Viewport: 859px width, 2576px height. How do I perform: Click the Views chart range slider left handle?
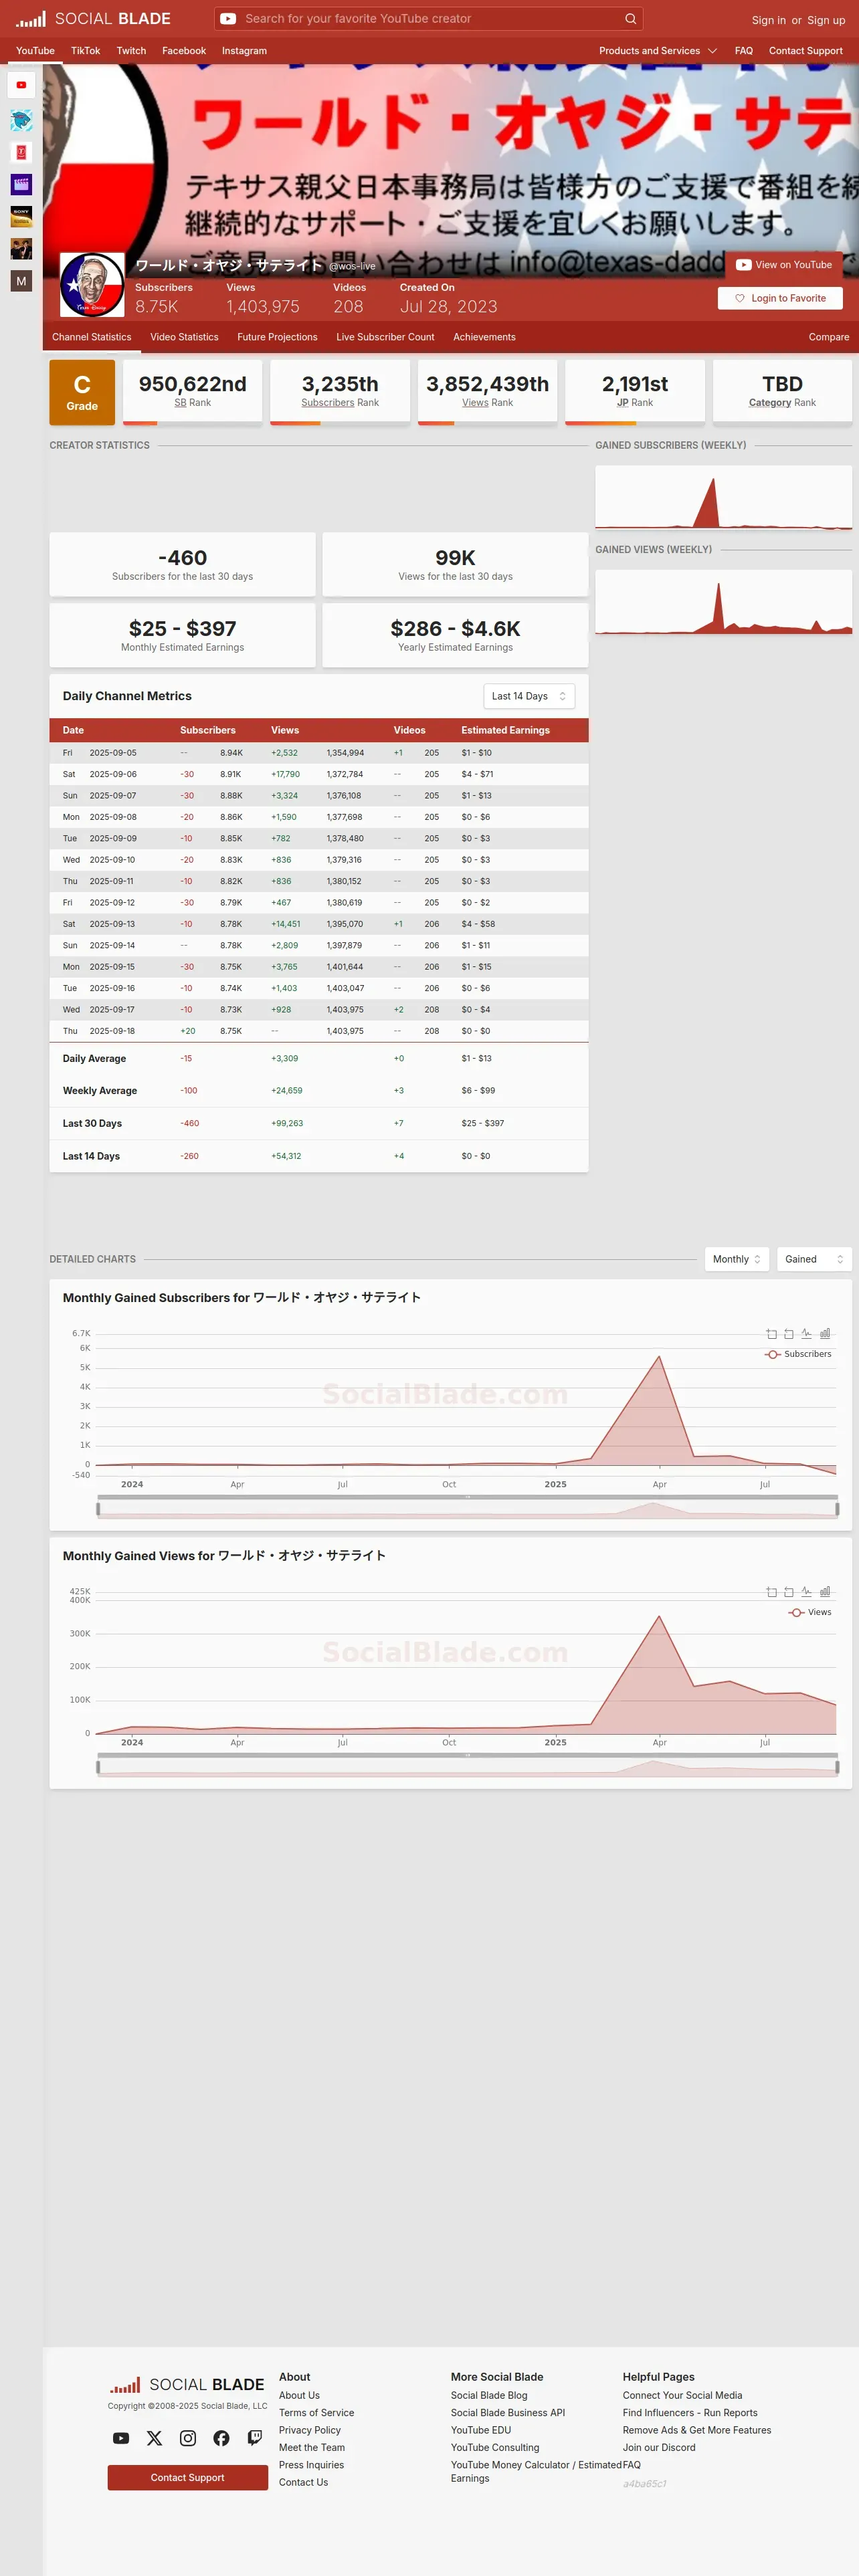coord(98,1767)
